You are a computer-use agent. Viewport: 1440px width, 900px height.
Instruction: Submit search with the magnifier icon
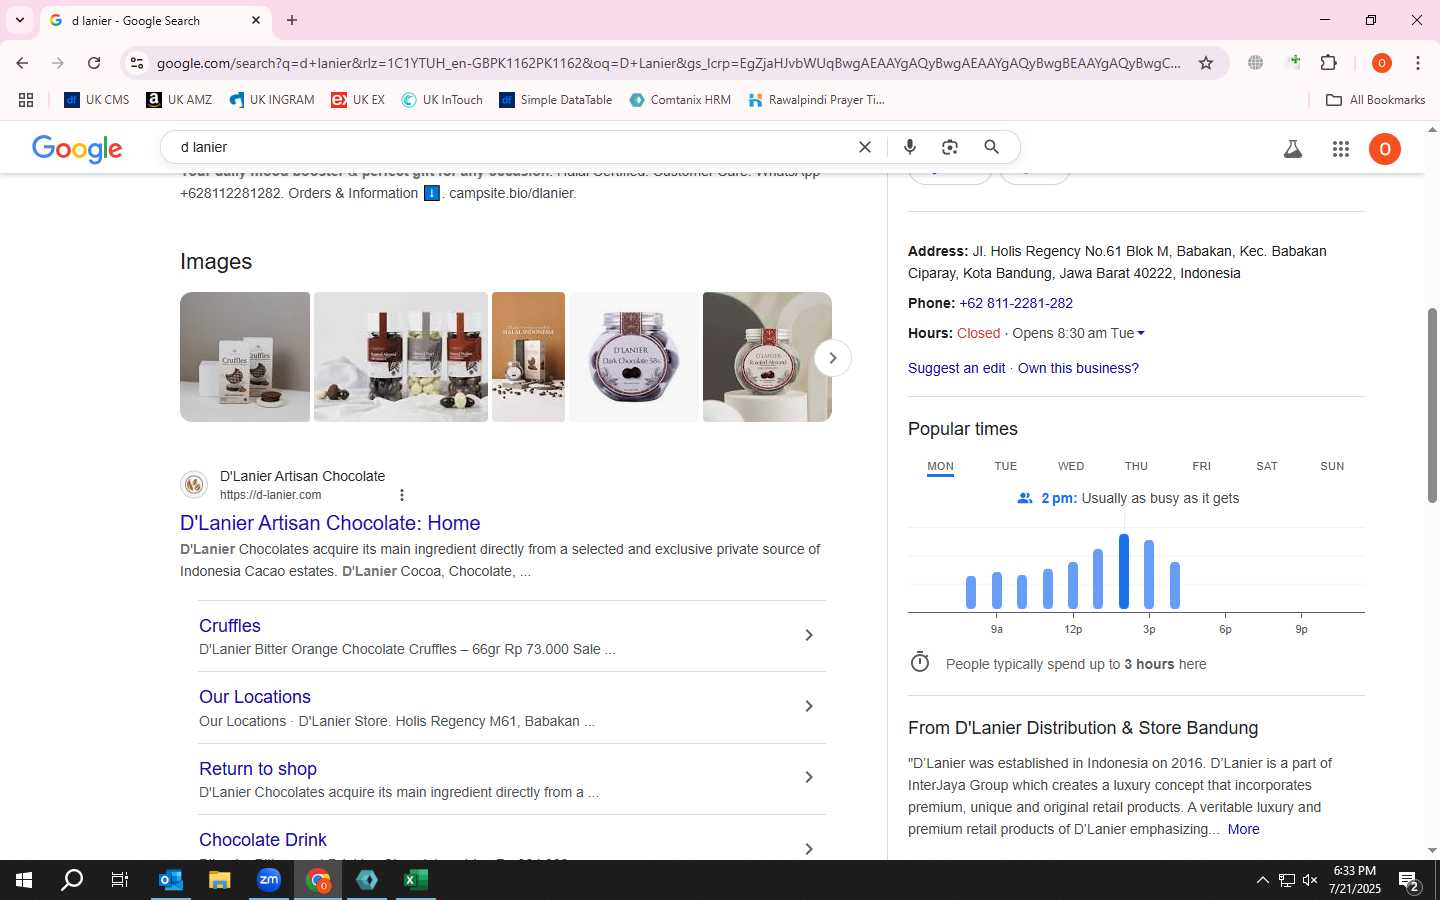click(x=991, y=147)
